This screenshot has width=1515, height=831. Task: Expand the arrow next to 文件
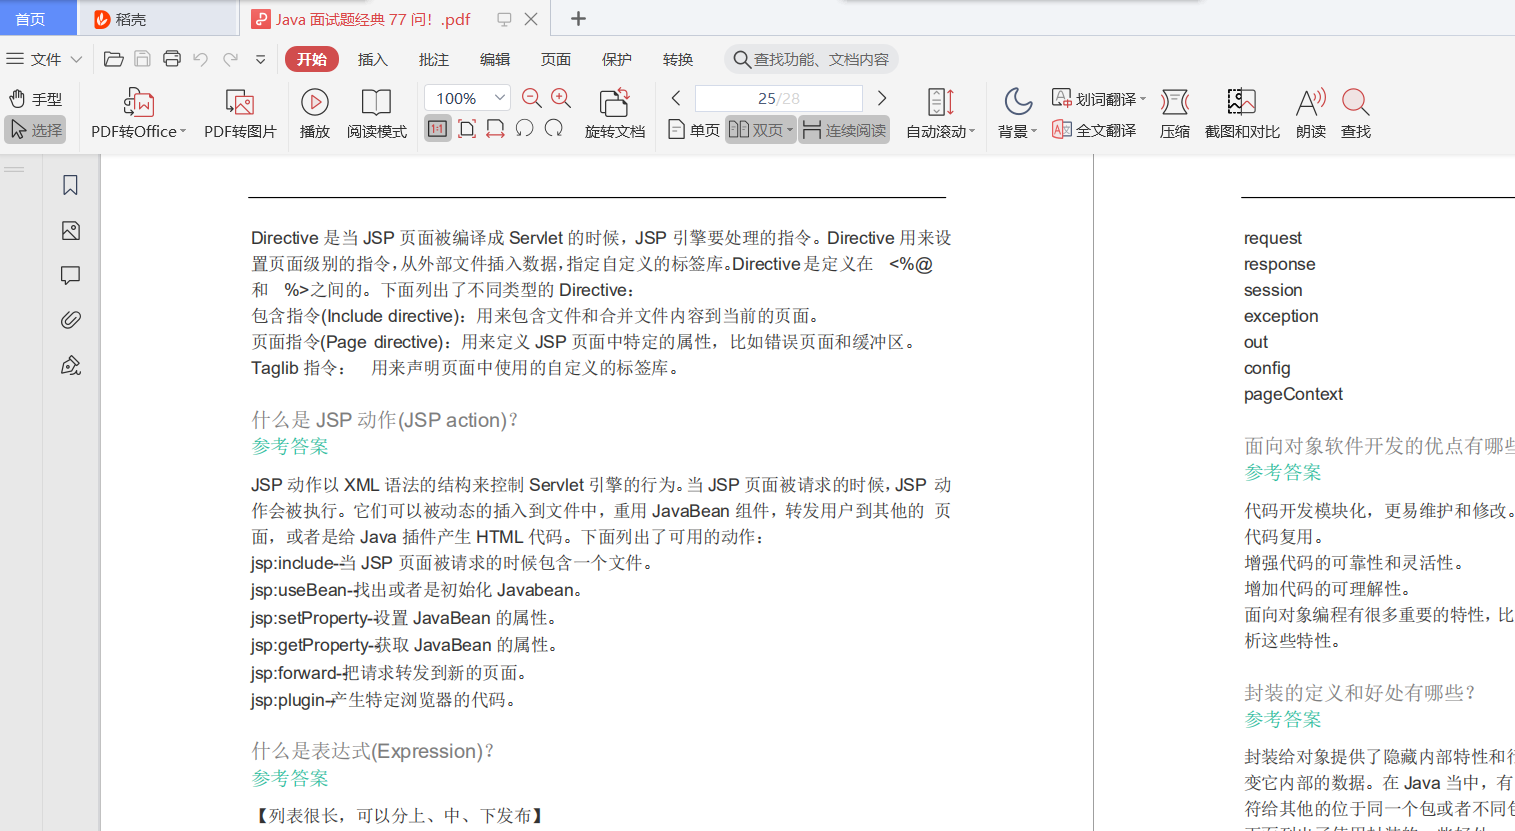76,59
